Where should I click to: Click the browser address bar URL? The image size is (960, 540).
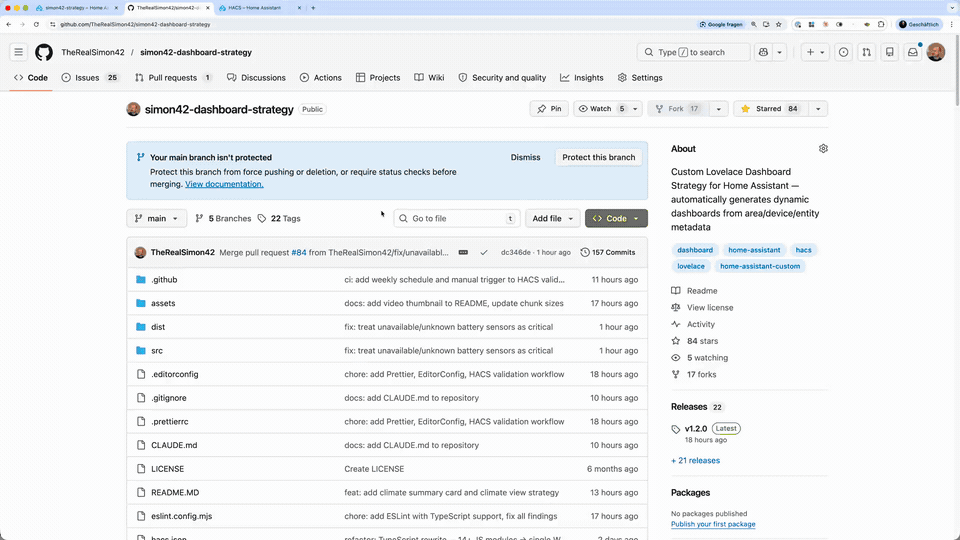pyautogui.click(x=135, y=24)
